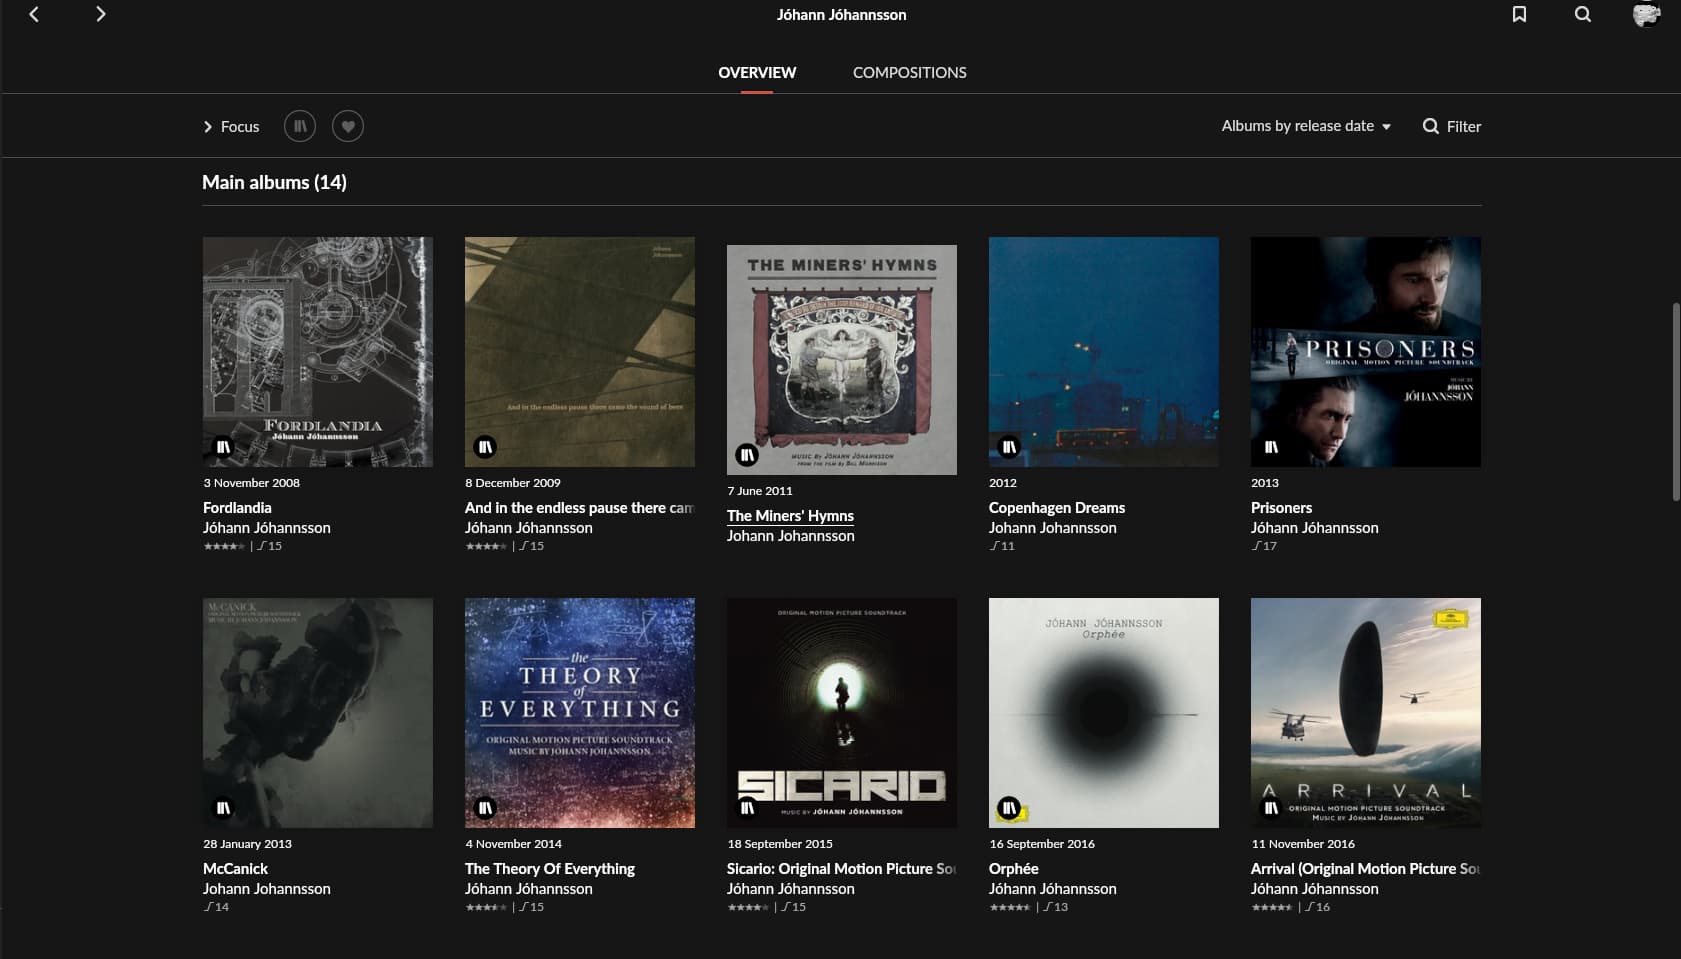Toggle the in-library filter circle button

click(x=300, y=126)
